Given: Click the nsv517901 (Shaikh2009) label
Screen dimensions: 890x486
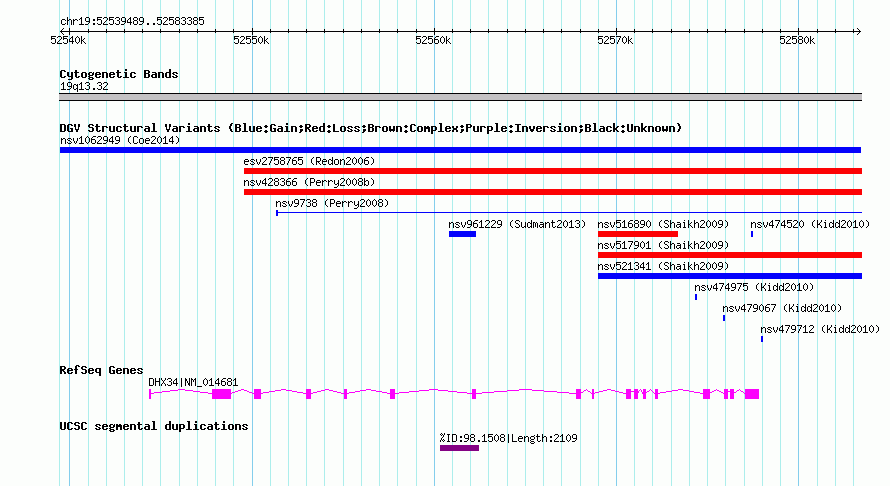Looking at the screenshot, I should click(x=663, y=245).
